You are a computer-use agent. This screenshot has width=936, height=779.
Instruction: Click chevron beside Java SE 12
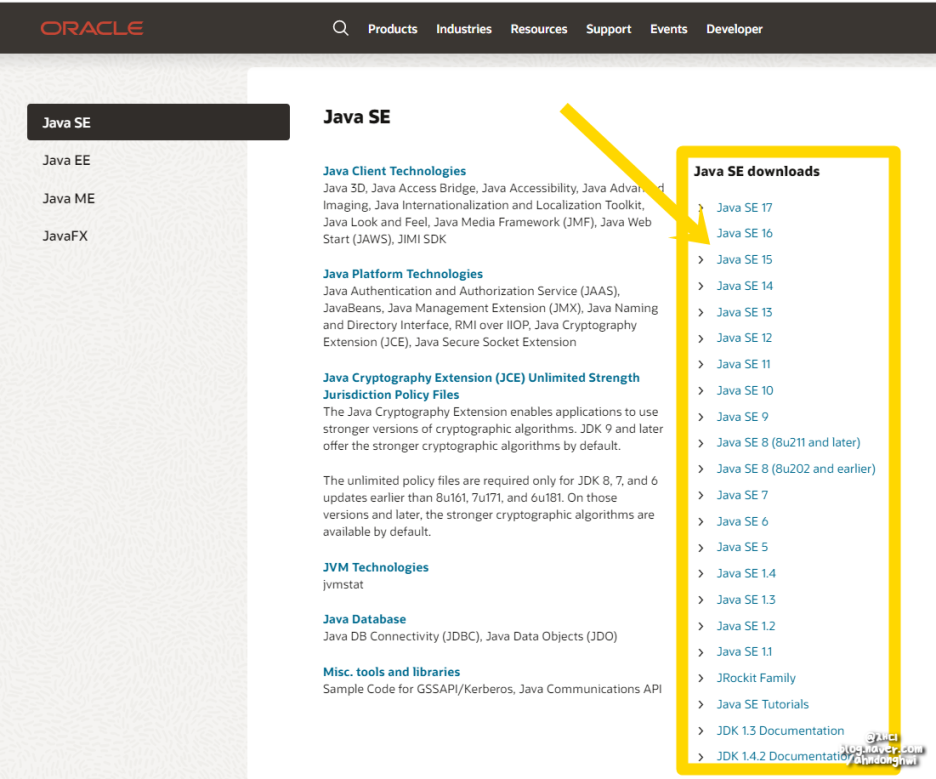pyautogui.click(x=701, y=338)
